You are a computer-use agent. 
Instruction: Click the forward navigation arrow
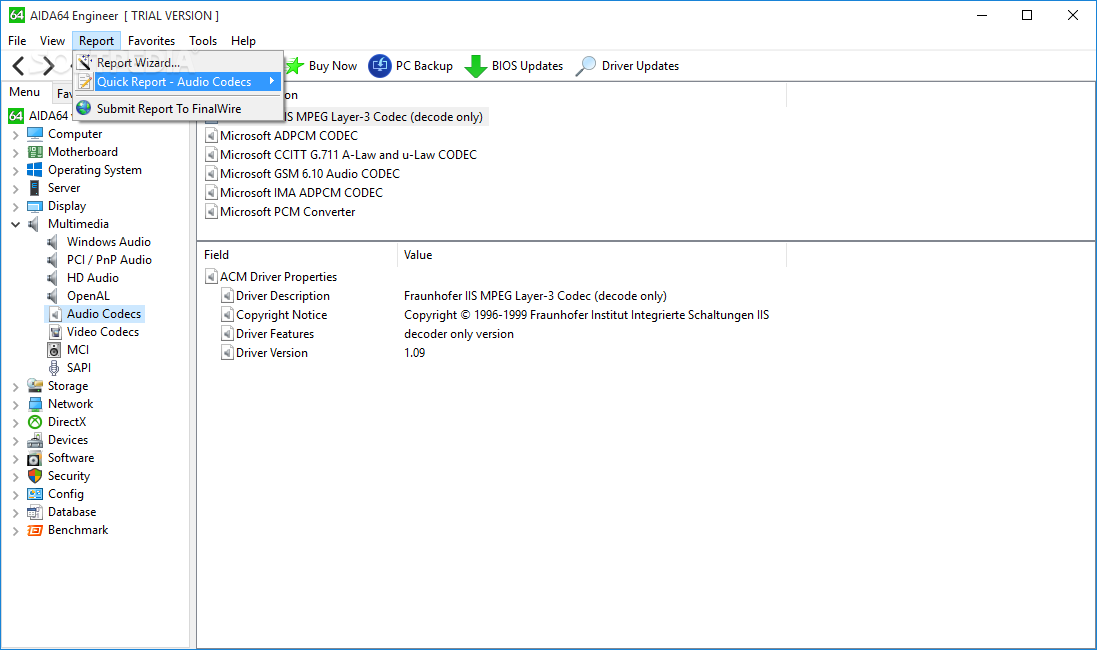(48, 66)
